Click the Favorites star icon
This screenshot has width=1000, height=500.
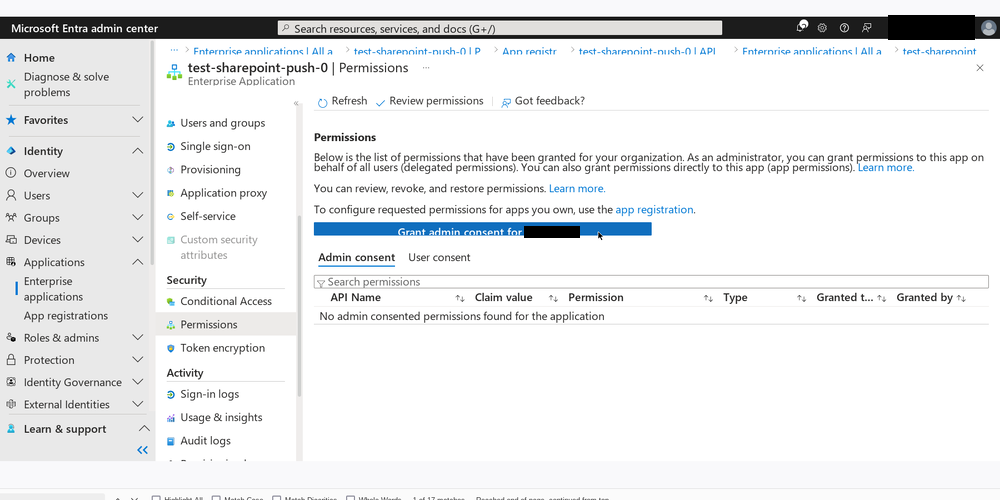(11, 120)
